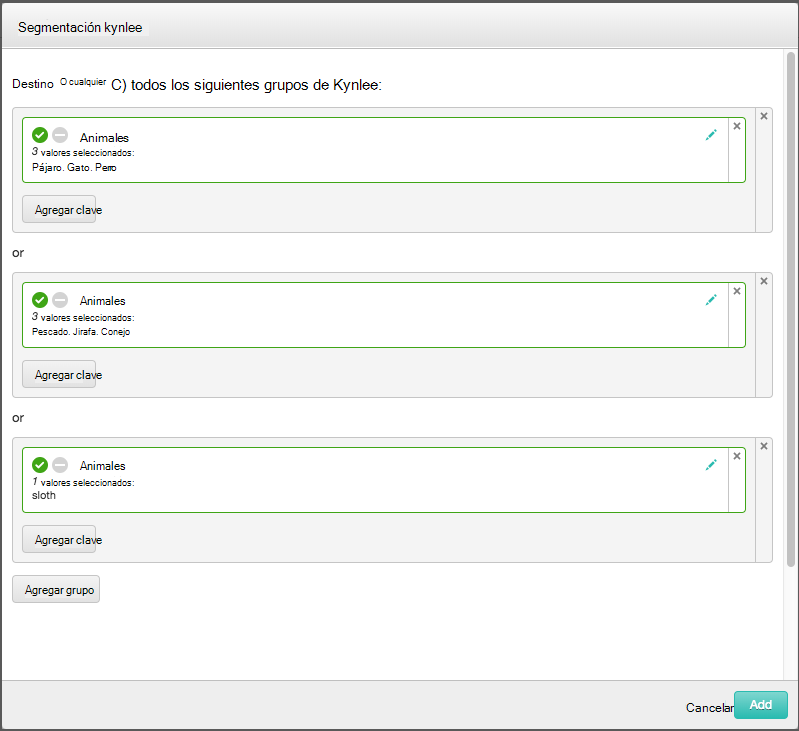Click the '1 valores seleccionados:' label
The image size is (799, 731).
[83, 482]
